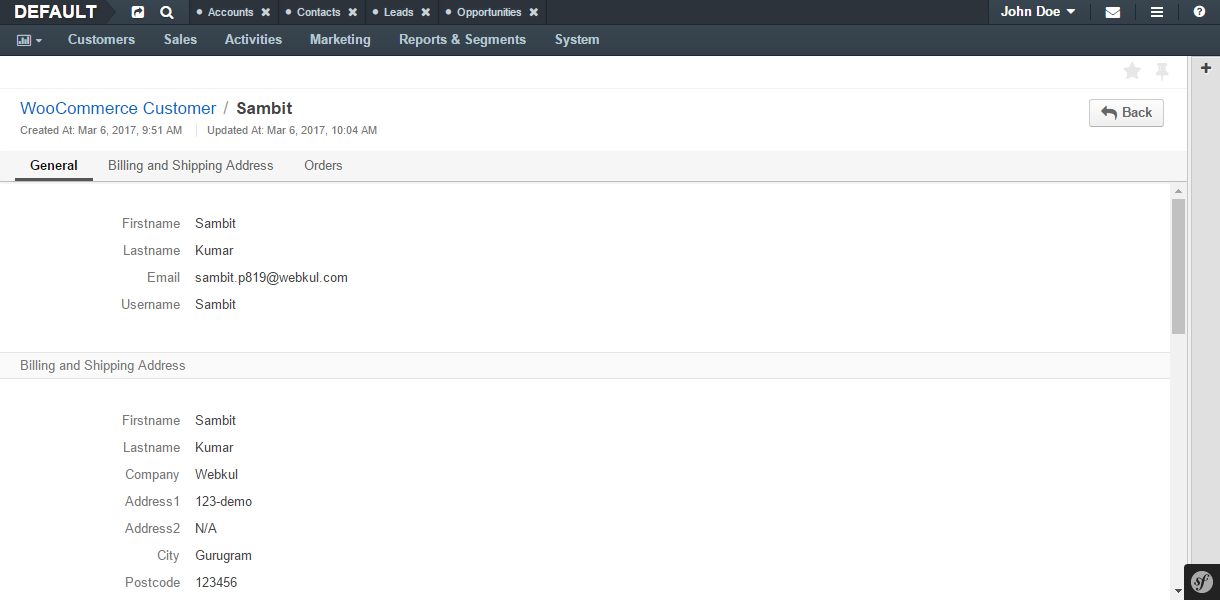
Task: Open the shortcuts icon next to DEFAULT
Action: (x=138, y=12)
